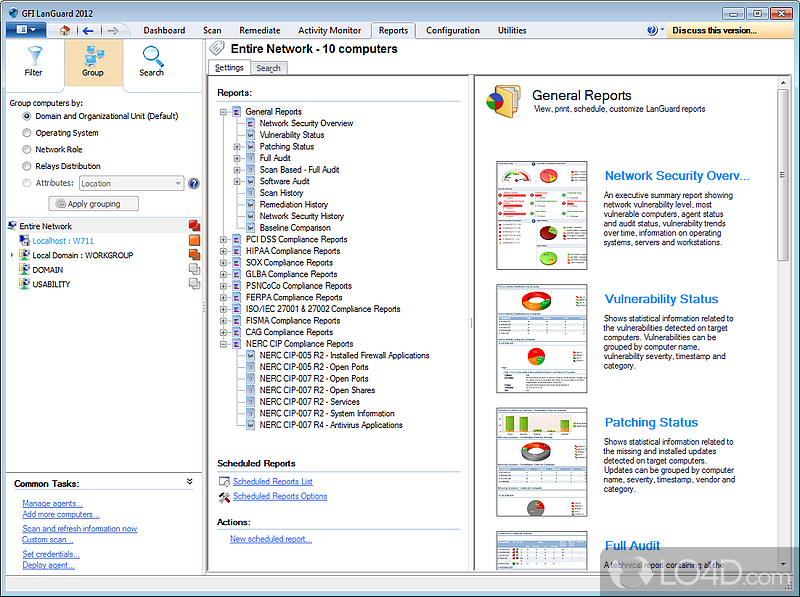Expand PCI DSS Compliance Reports node

[223, 240]
